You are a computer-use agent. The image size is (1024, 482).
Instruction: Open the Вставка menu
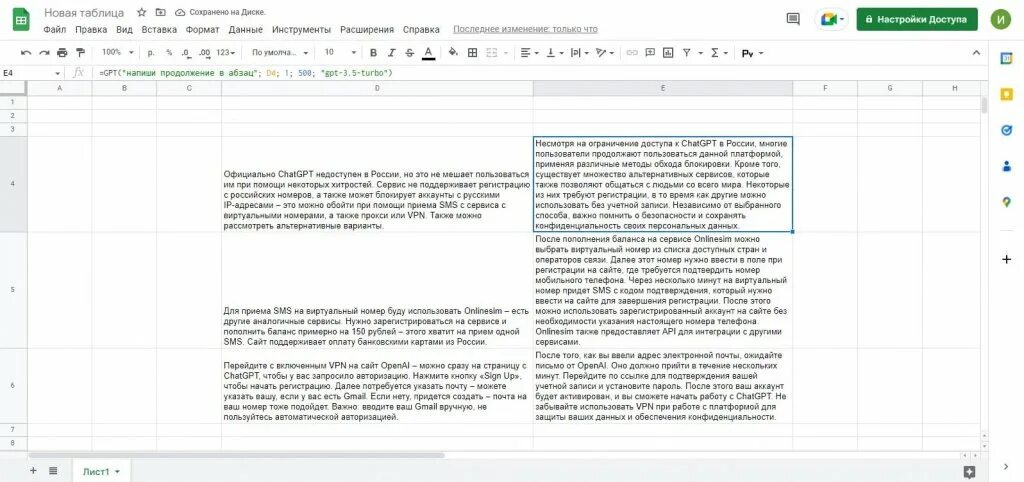click(159, 29)
